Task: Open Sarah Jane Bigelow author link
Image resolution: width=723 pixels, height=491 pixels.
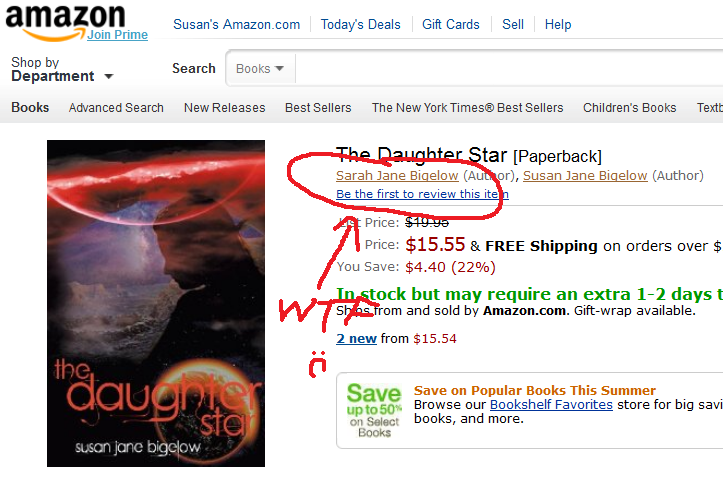Action: pos(397,176)
